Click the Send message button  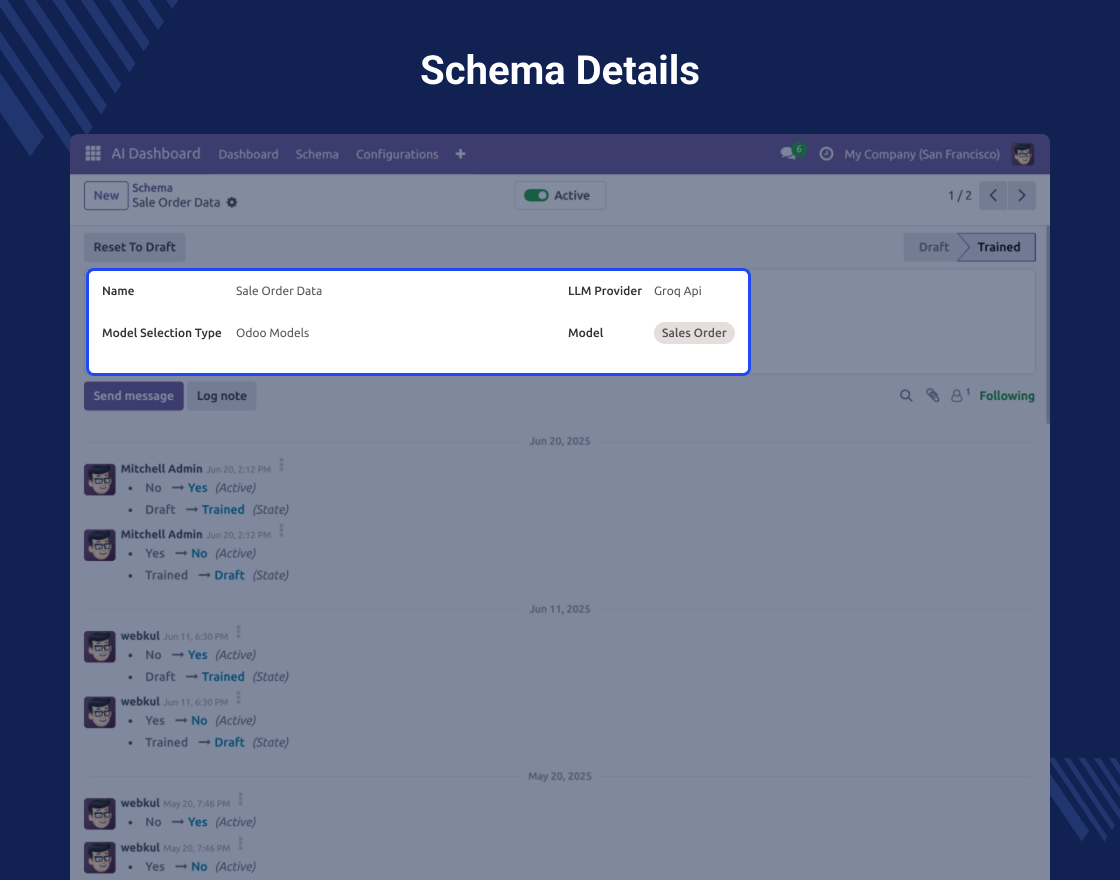tap(133, 396)
